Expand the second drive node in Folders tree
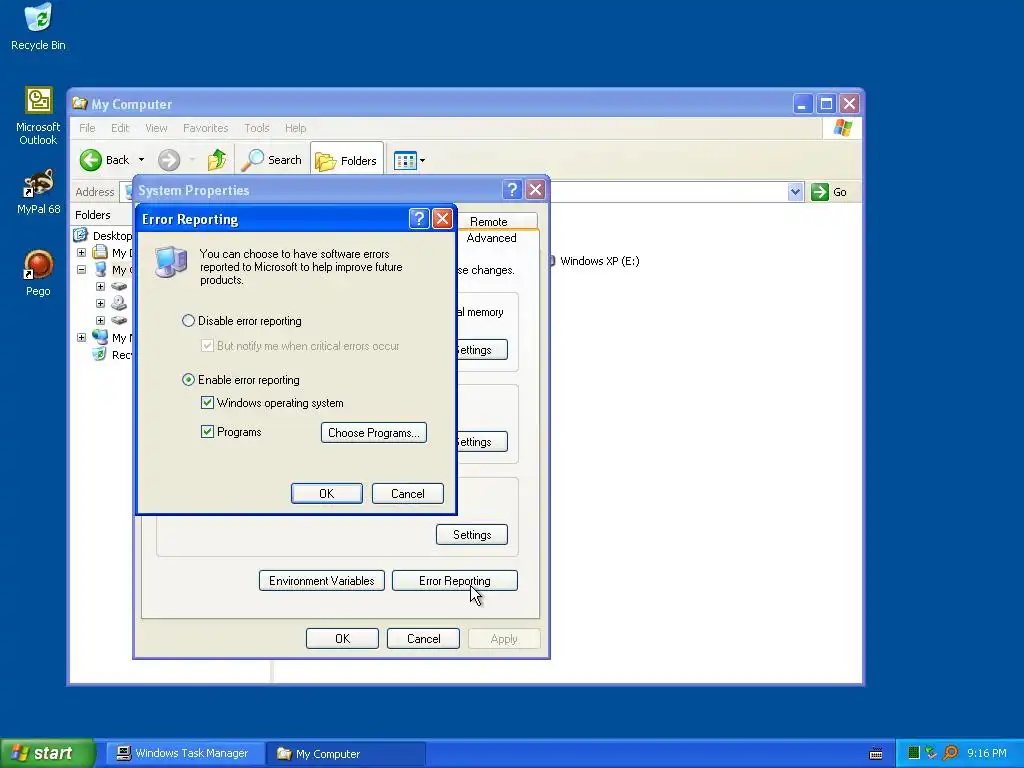The width and height of the screenshot is (1024, 768). click(x=101, y=304)
